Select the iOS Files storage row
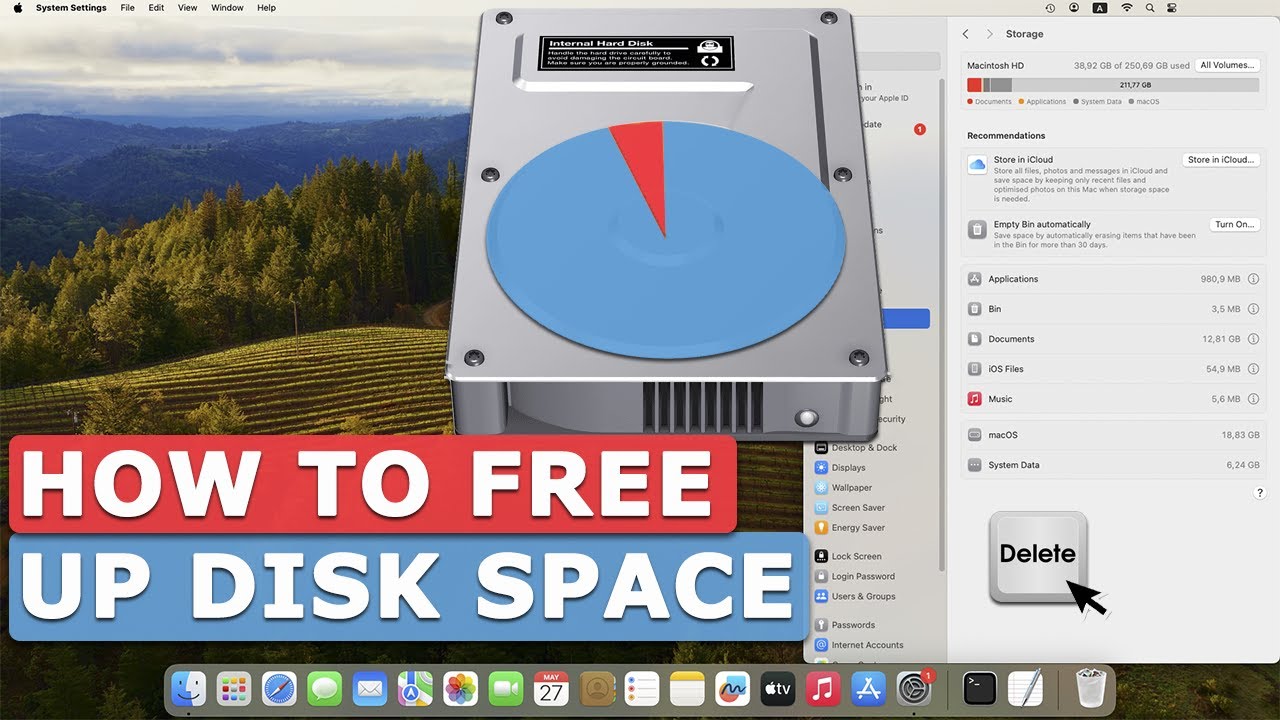Viewport: 1280px width, 720px height. coord(1113,370)
